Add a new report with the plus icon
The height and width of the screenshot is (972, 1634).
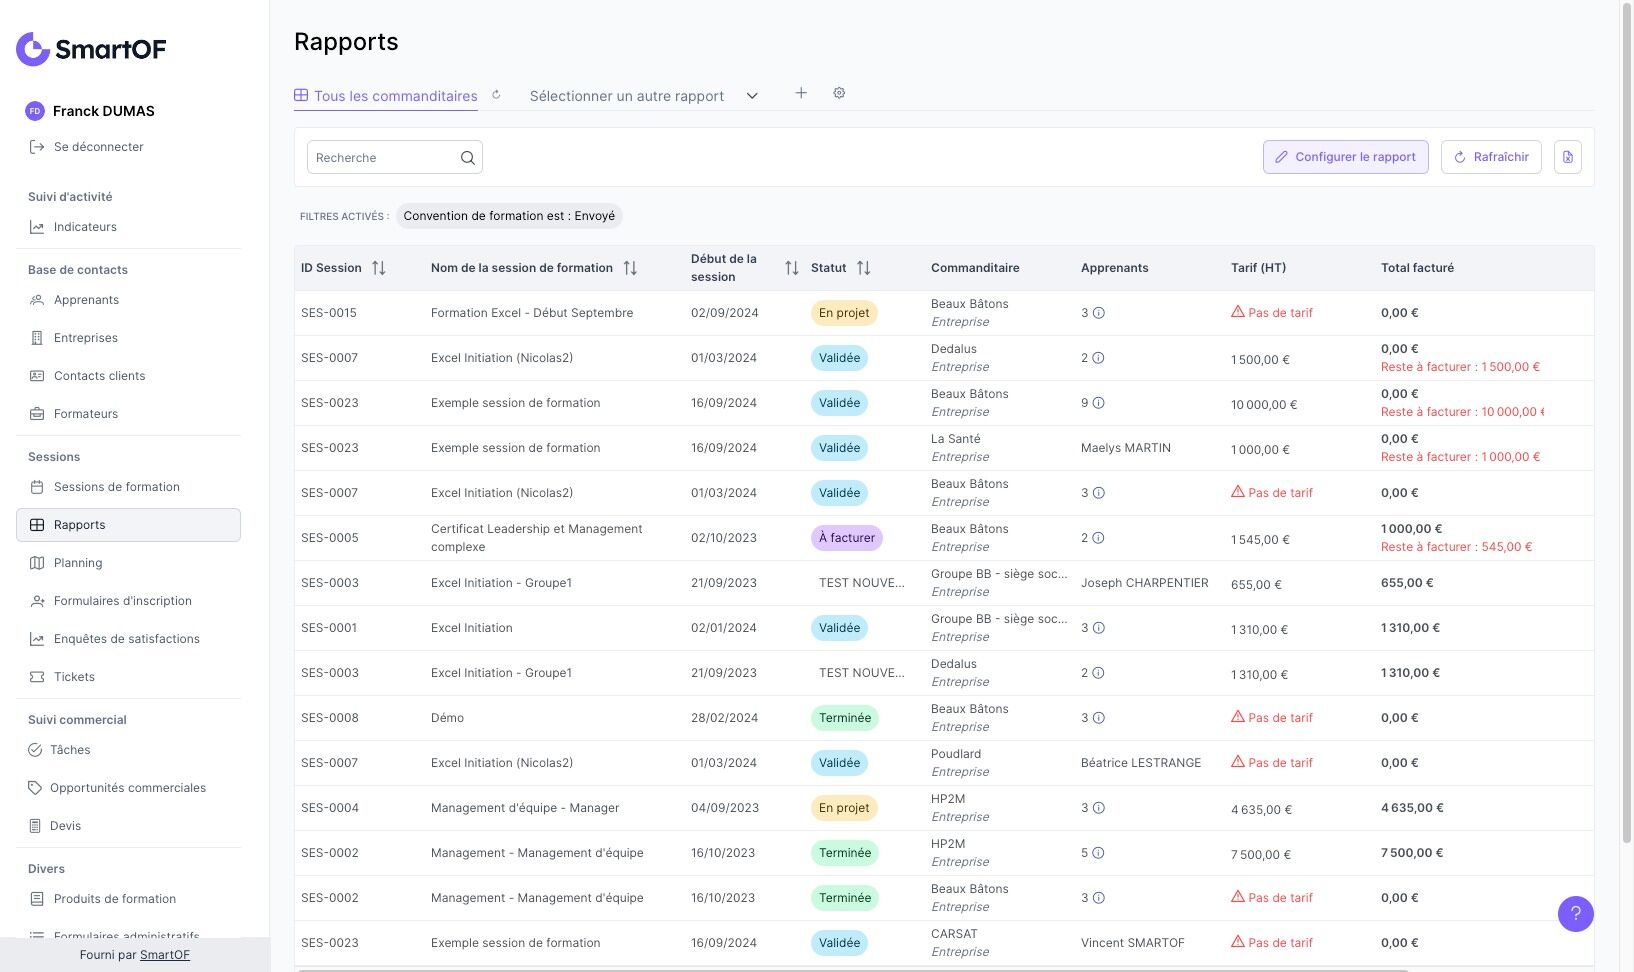[801, 93]
